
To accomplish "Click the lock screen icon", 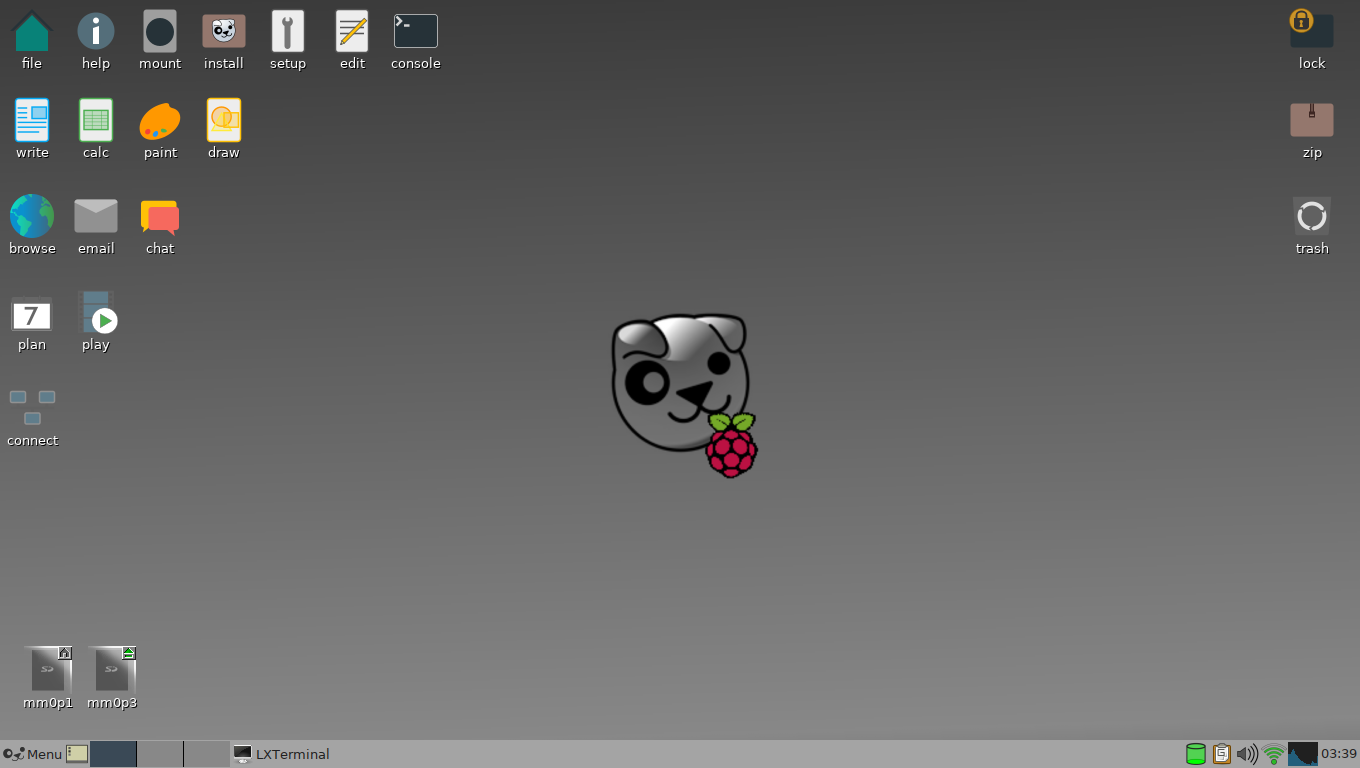I will (1311, 29).
